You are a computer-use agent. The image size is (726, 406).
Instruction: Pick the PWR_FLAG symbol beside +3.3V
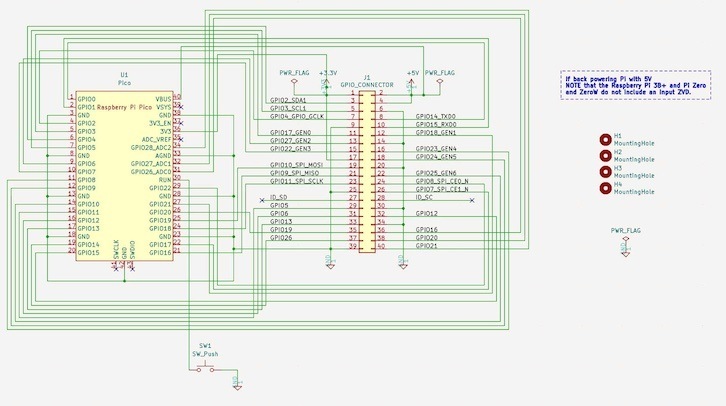click(x=294, y=82)
